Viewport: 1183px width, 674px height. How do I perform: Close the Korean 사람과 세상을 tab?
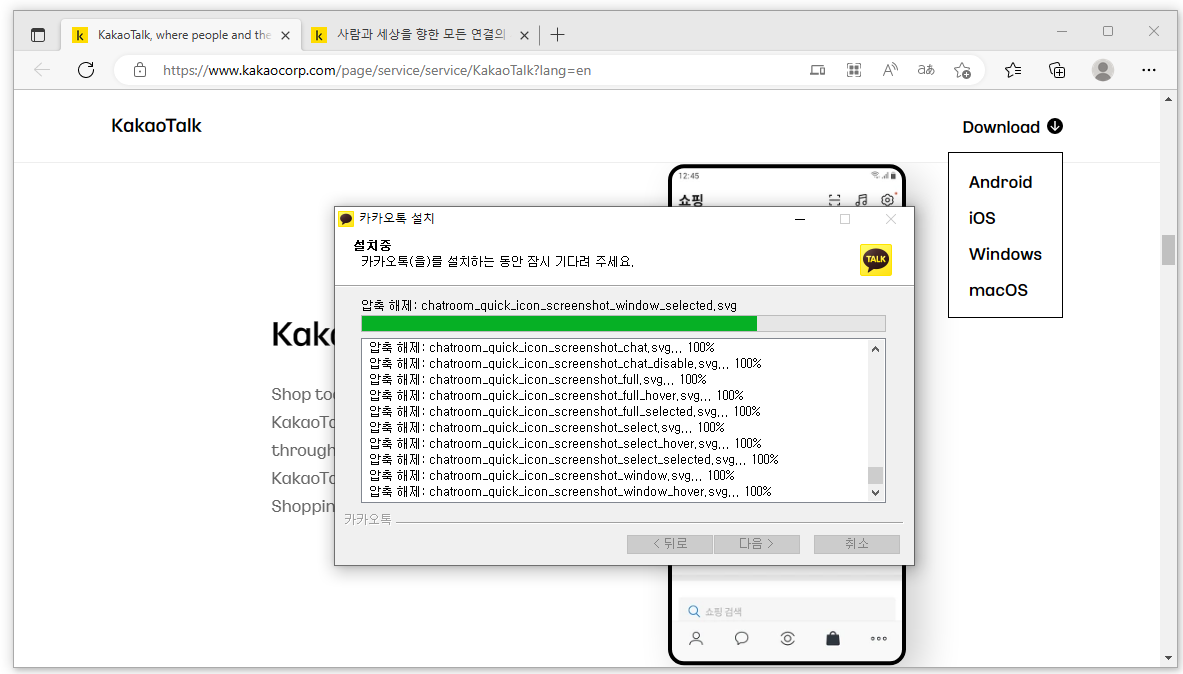tap(524, 35)
